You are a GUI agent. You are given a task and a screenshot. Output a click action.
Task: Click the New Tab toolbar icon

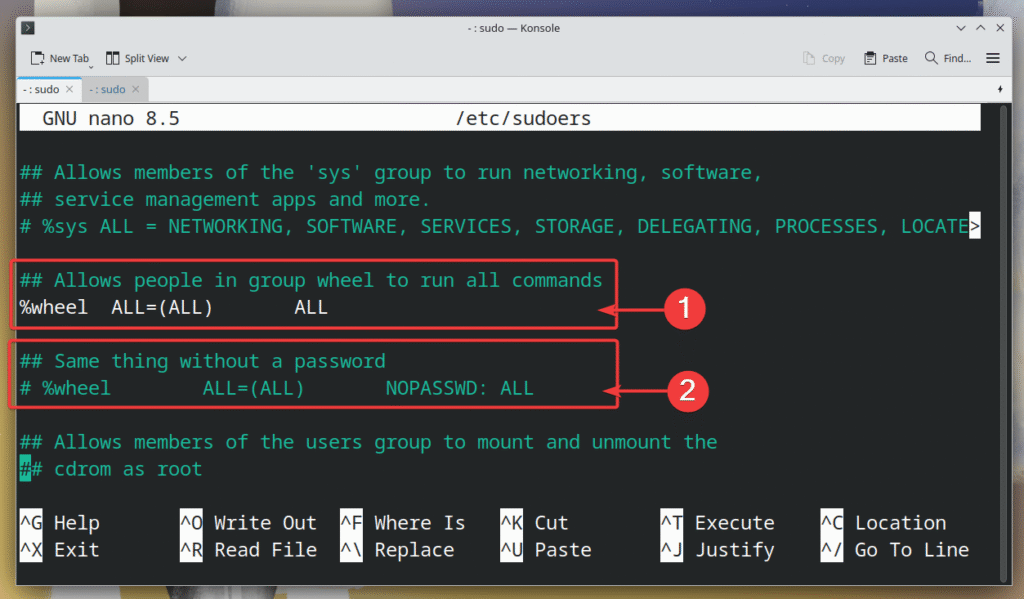pyautogui.click(x=37, y=59)
